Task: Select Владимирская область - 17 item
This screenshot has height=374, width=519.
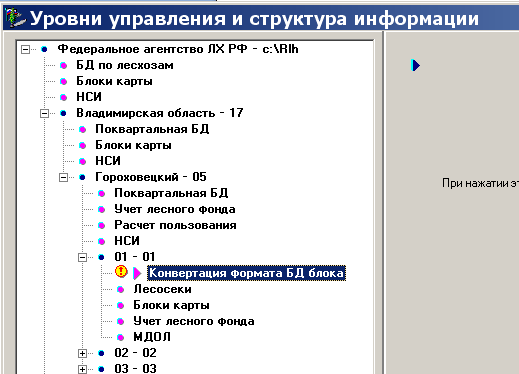Action: [160, 113]
